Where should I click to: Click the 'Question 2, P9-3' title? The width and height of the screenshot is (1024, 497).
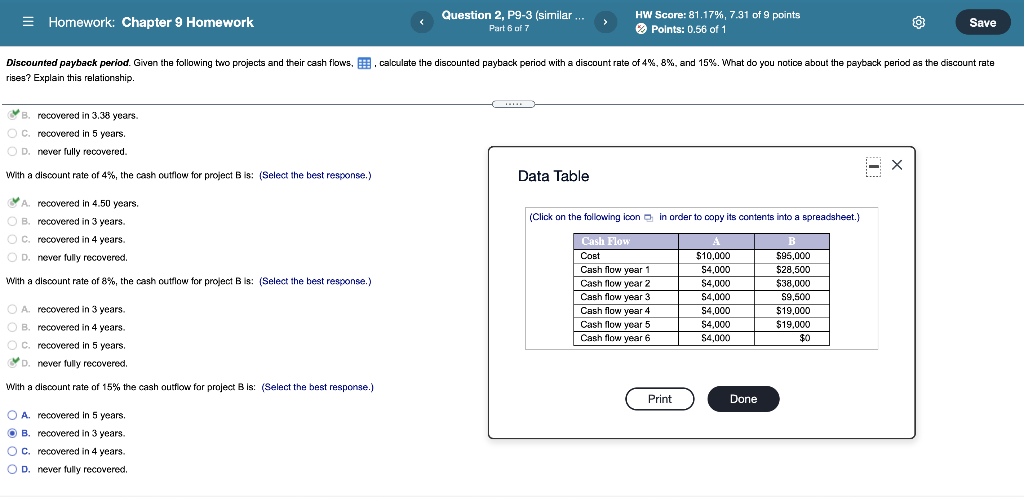513,15
